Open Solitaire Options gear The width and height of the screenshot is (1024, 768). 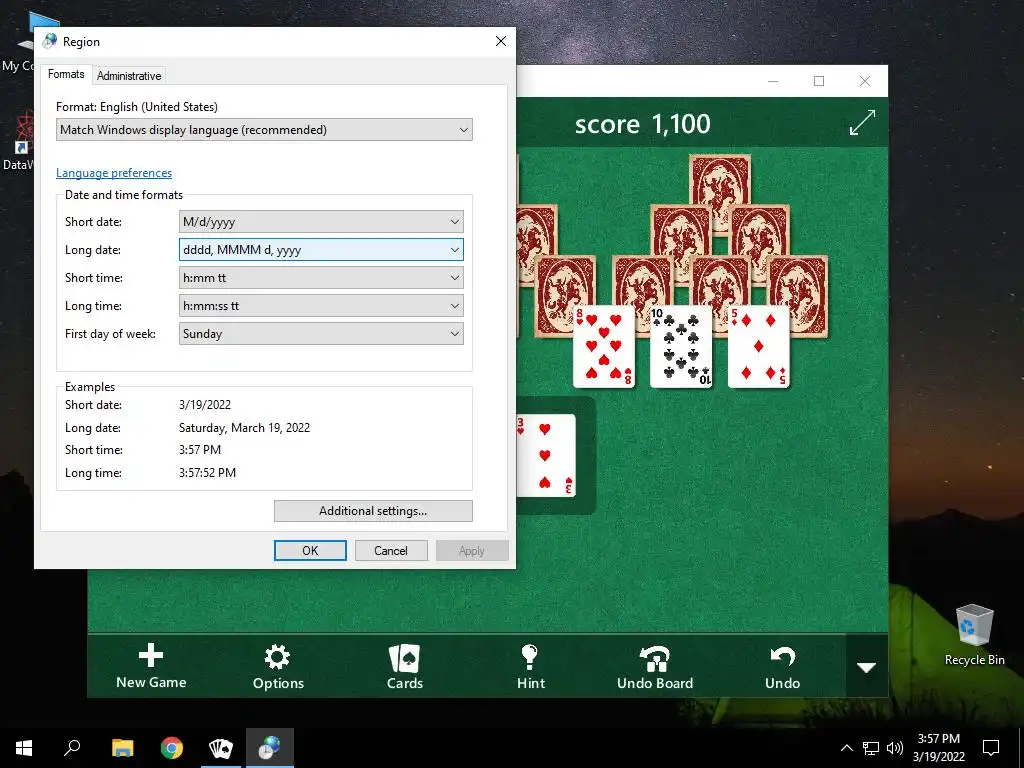[278, 666]
